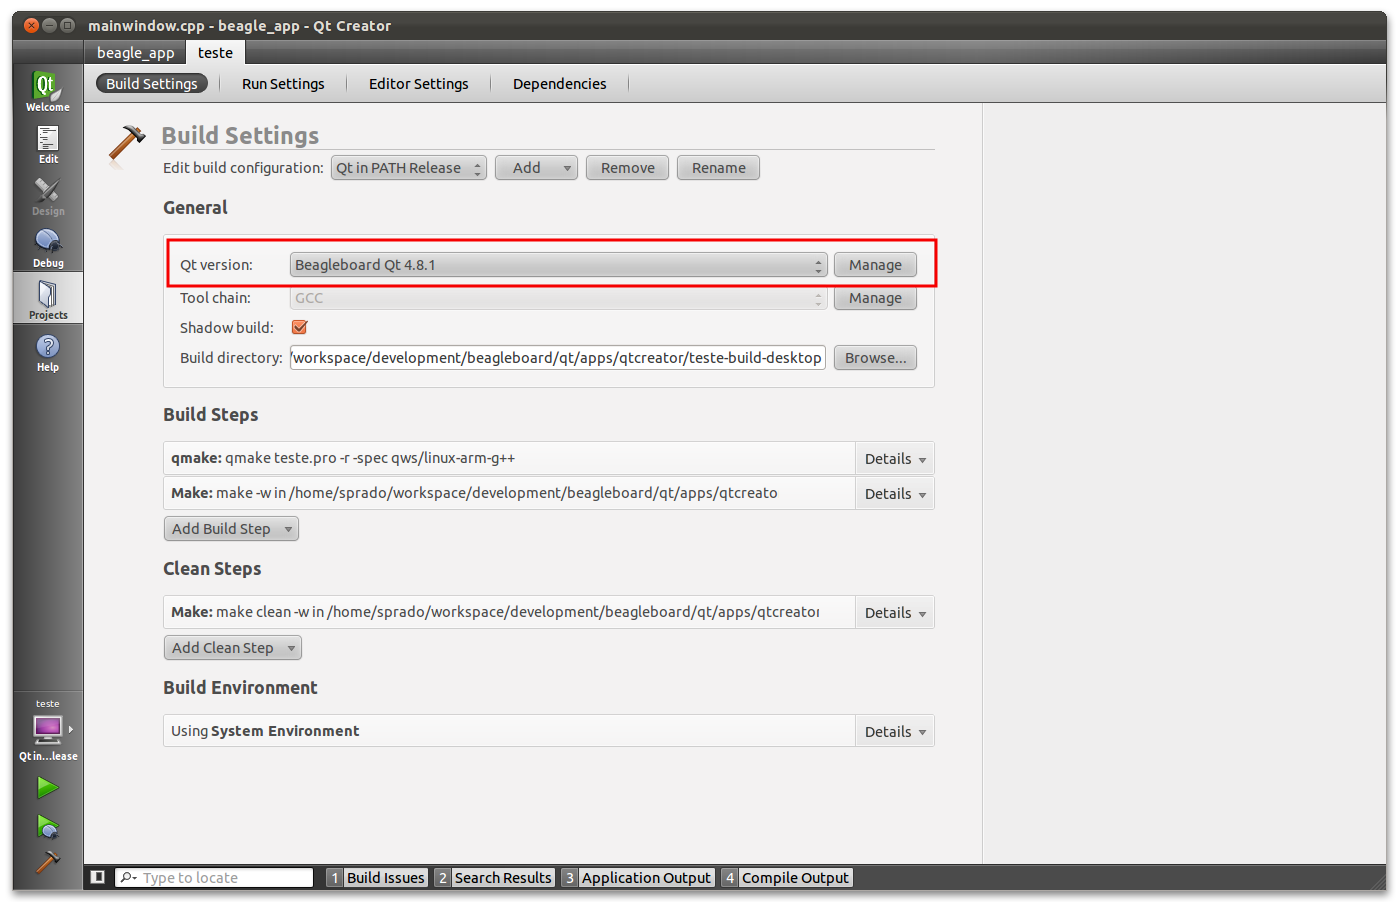Open the Add Clean Step dropdown

pyautogui.click(x=233, y=648)
